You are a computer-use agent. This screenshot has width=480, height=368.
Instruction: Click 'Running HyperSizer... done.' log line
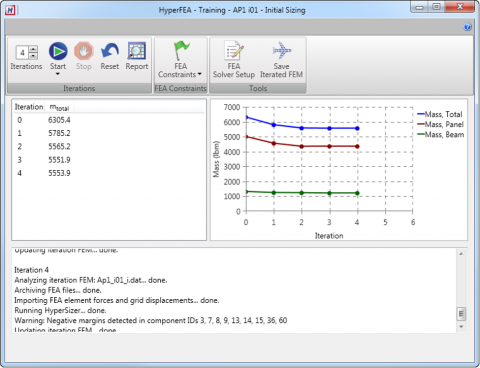pyautogui.click(x=60, y=311)
